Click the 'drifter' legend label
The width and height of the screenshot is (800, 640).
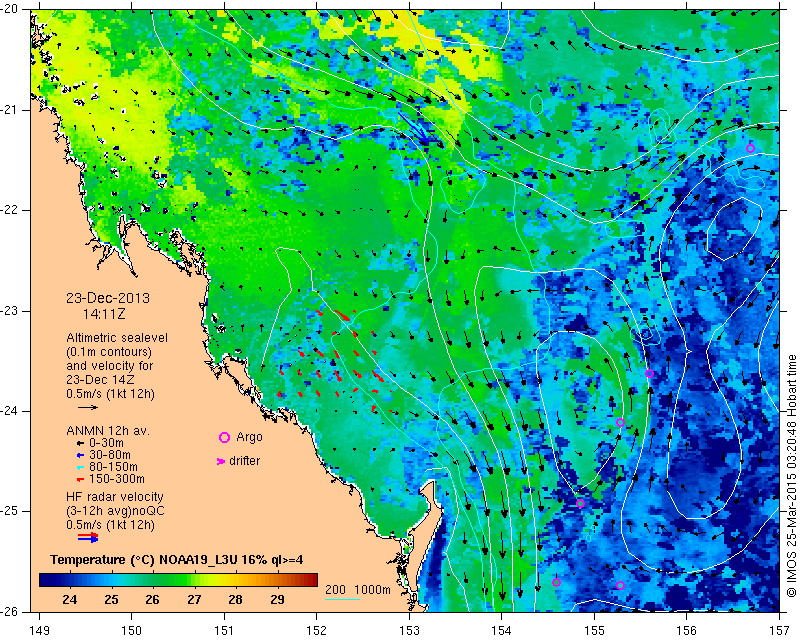pyautogui.click(x=244, y=461)
